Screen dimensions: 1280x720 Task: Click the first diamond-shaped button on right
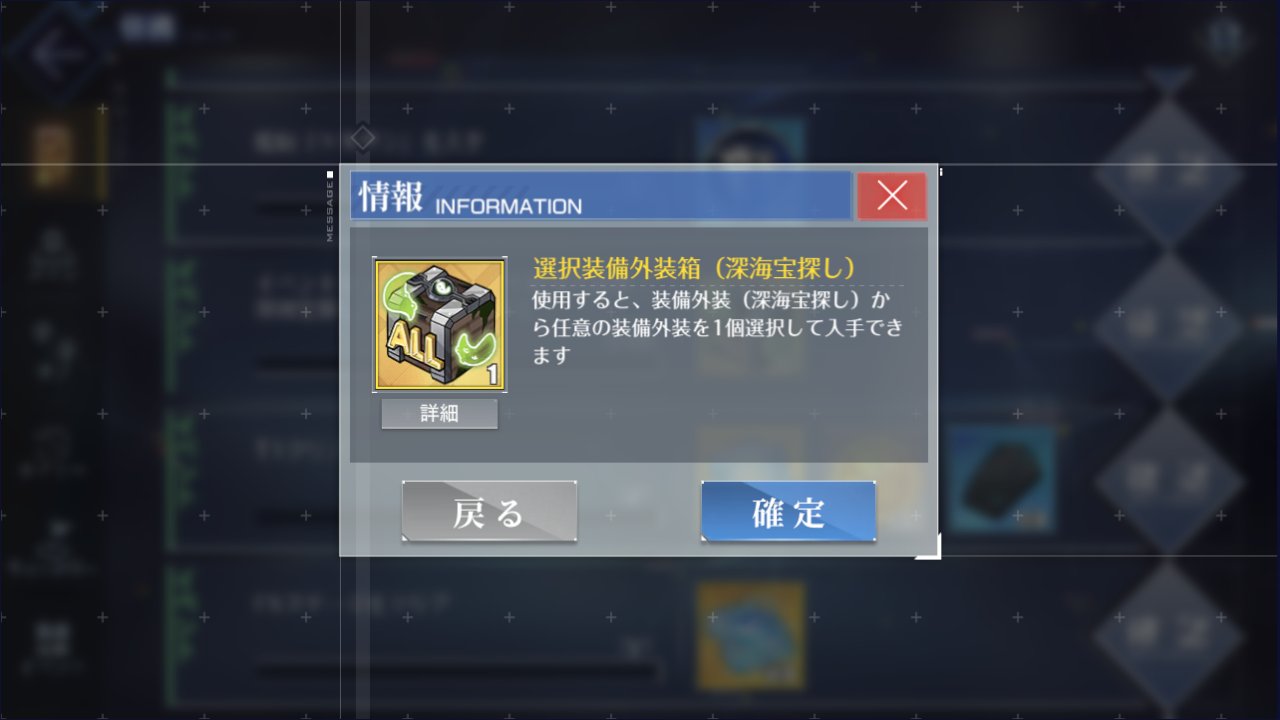1170,172
